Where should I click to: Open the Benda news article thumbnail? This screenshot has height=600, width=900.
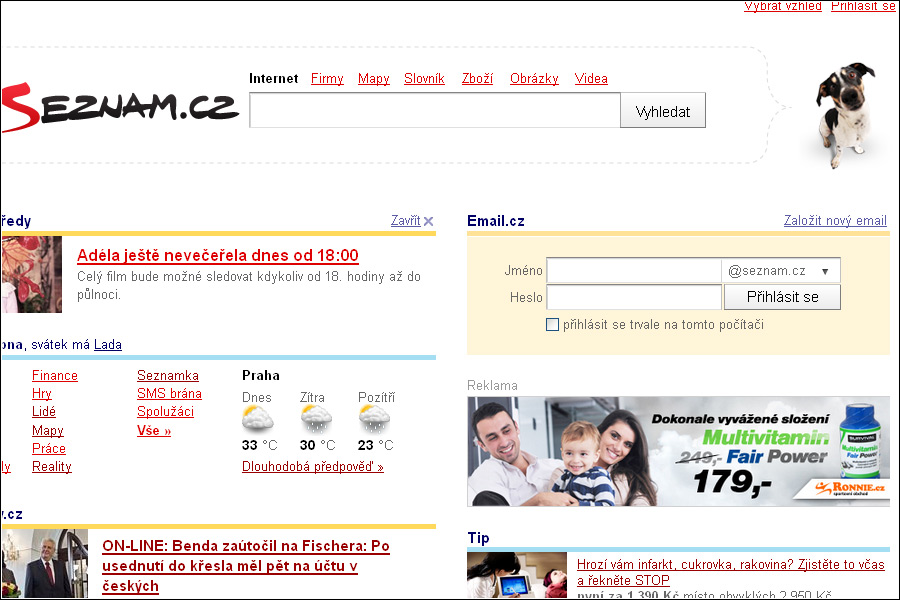tap(45, 564)
